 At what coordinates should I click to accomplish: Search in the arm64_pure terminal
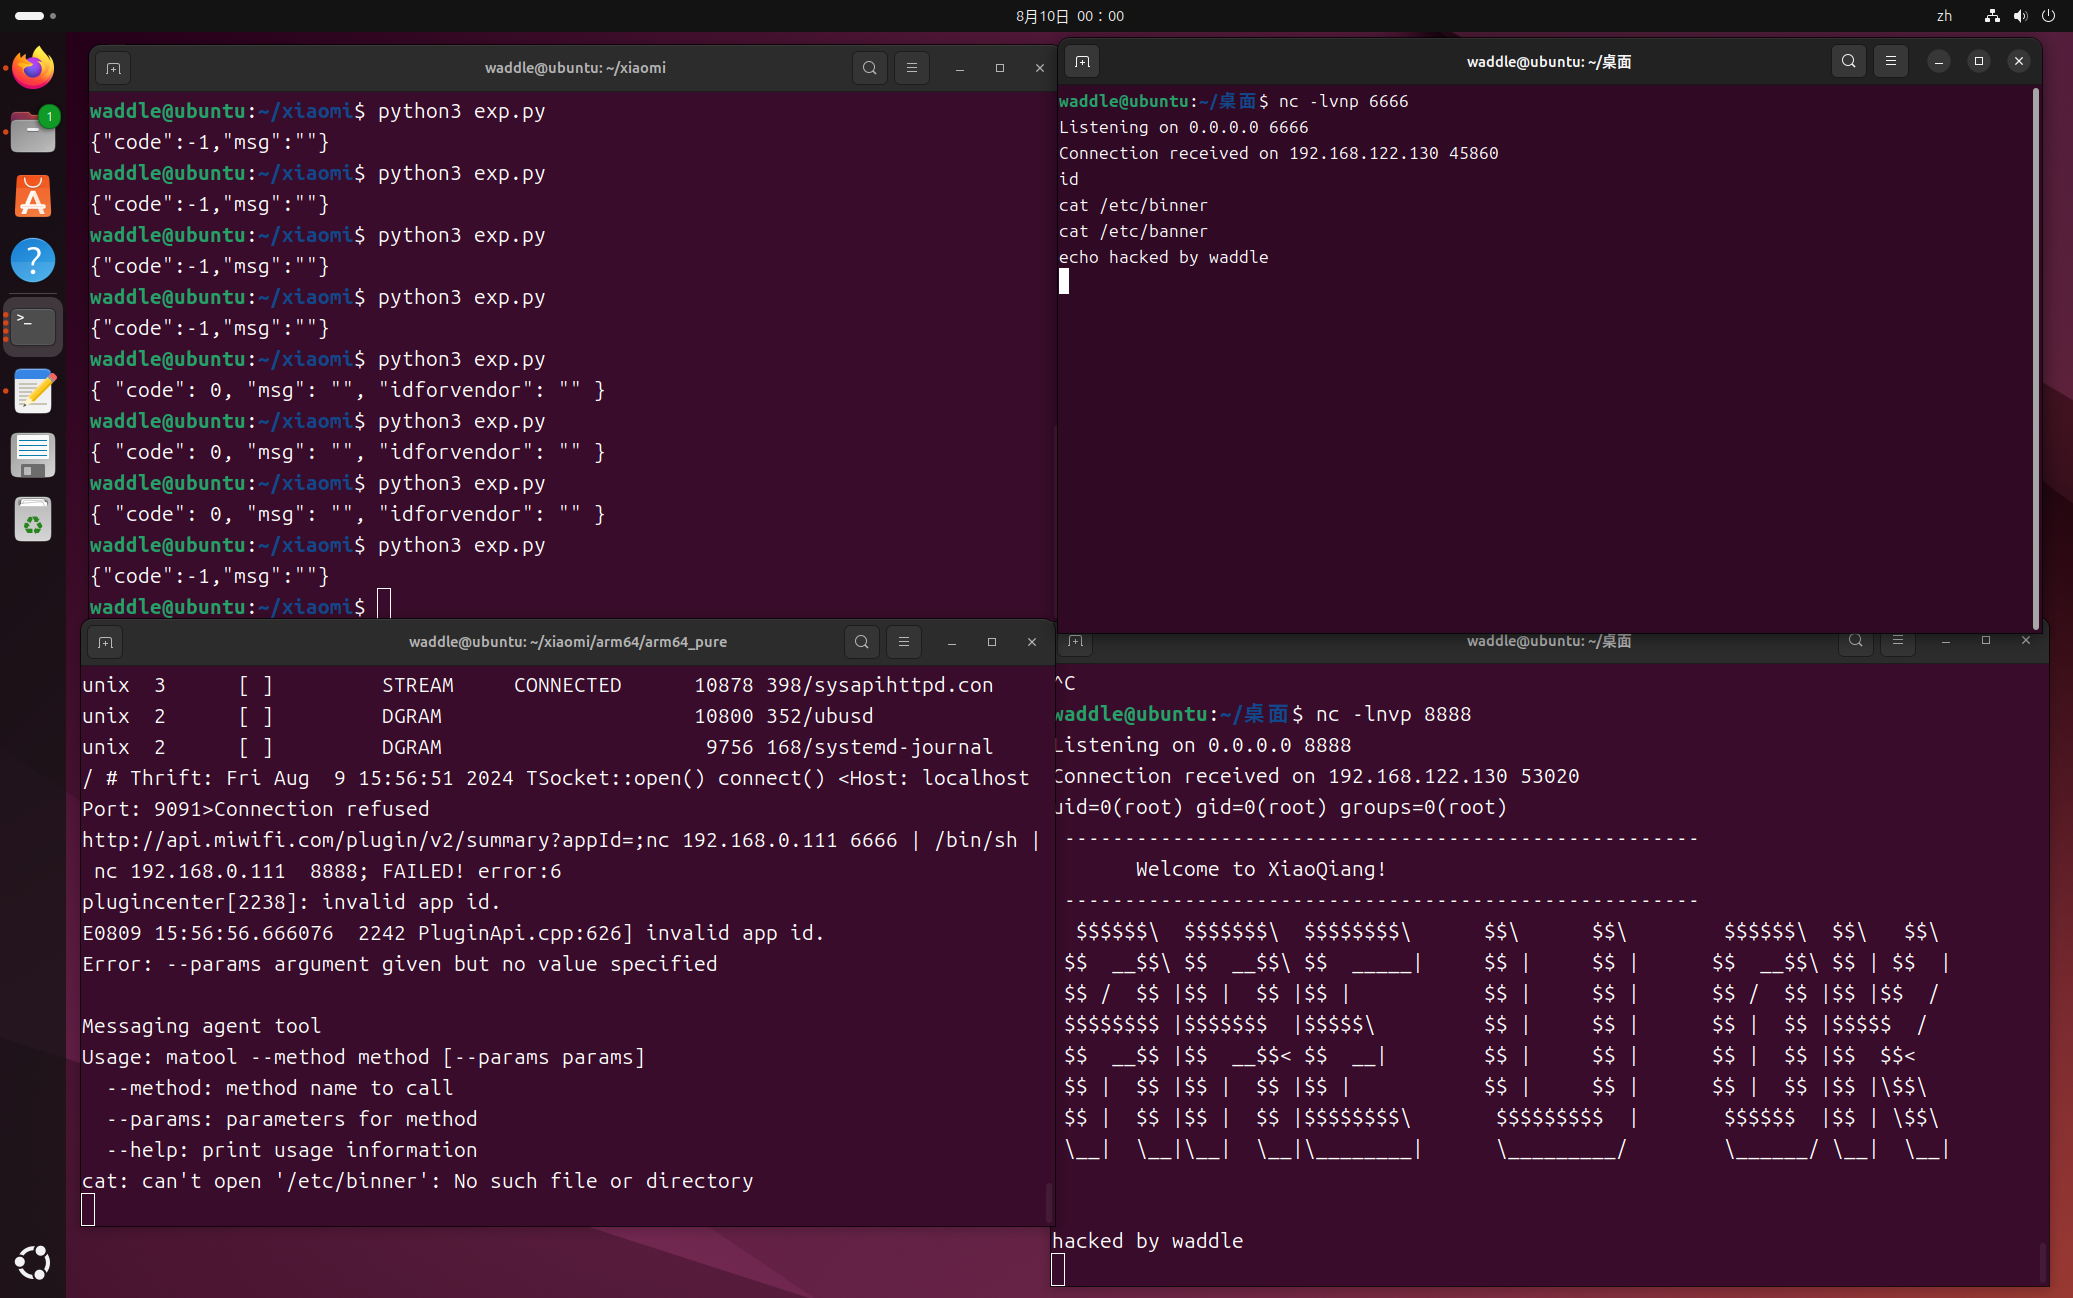click(x=861, y=642)
